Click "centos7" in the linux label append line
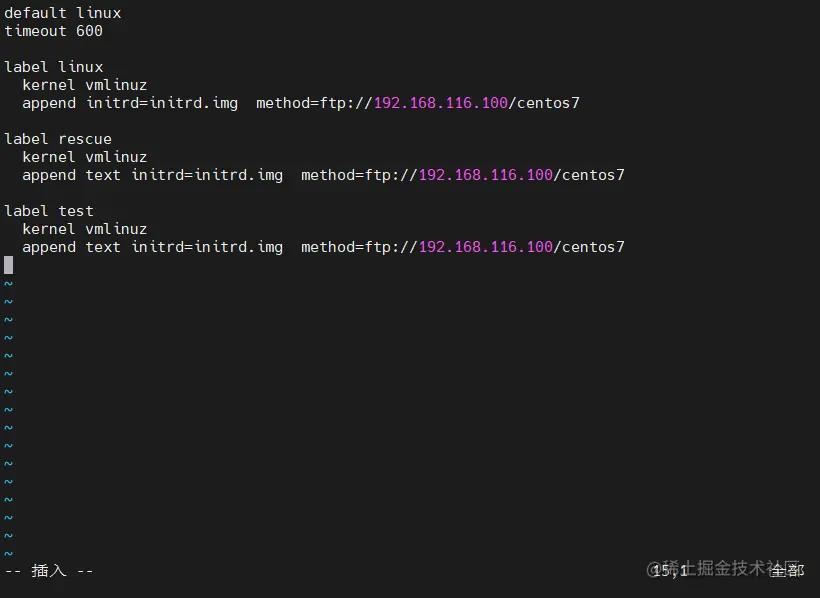 click(544, 103)
